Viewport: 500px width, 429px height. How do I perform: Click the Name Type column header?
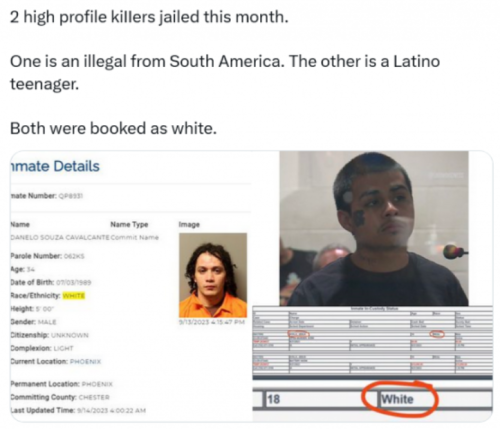pos(129,224)
